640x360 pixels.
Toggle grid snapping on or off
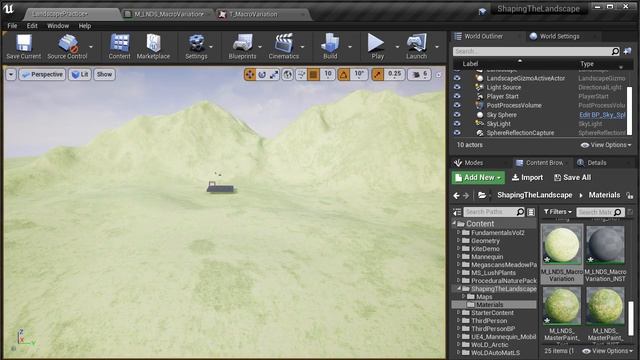coord(313,74)
